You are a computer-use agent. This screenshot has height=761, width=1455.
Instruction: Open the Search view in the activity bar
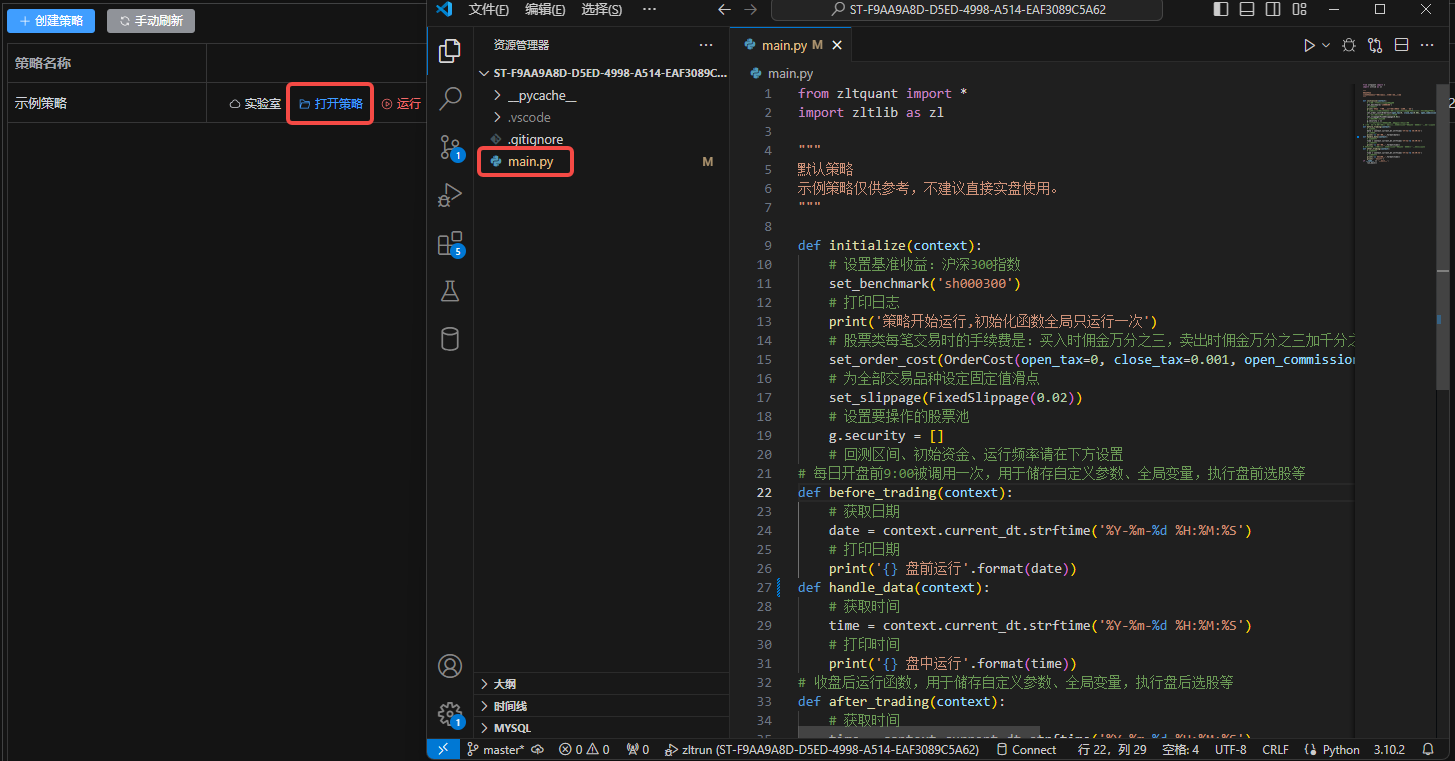[x=450, y=98]
